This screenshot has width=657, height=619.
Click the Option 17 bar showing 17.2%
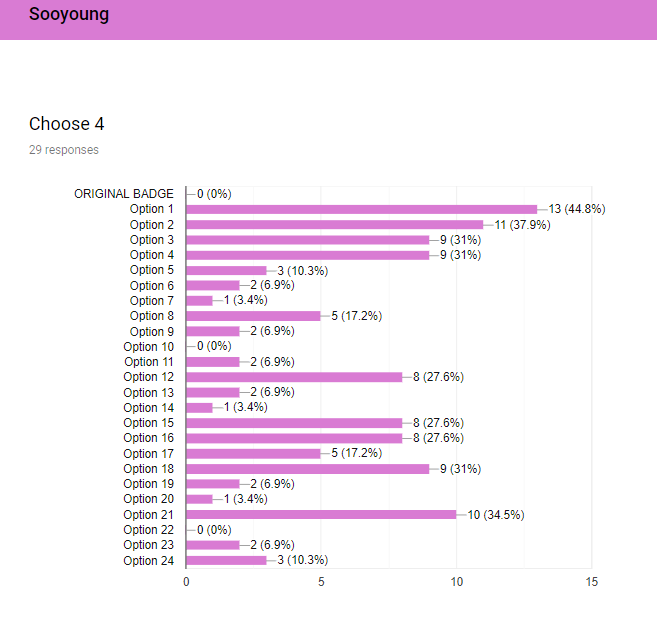pyautogui.click(x=253, y=453)
